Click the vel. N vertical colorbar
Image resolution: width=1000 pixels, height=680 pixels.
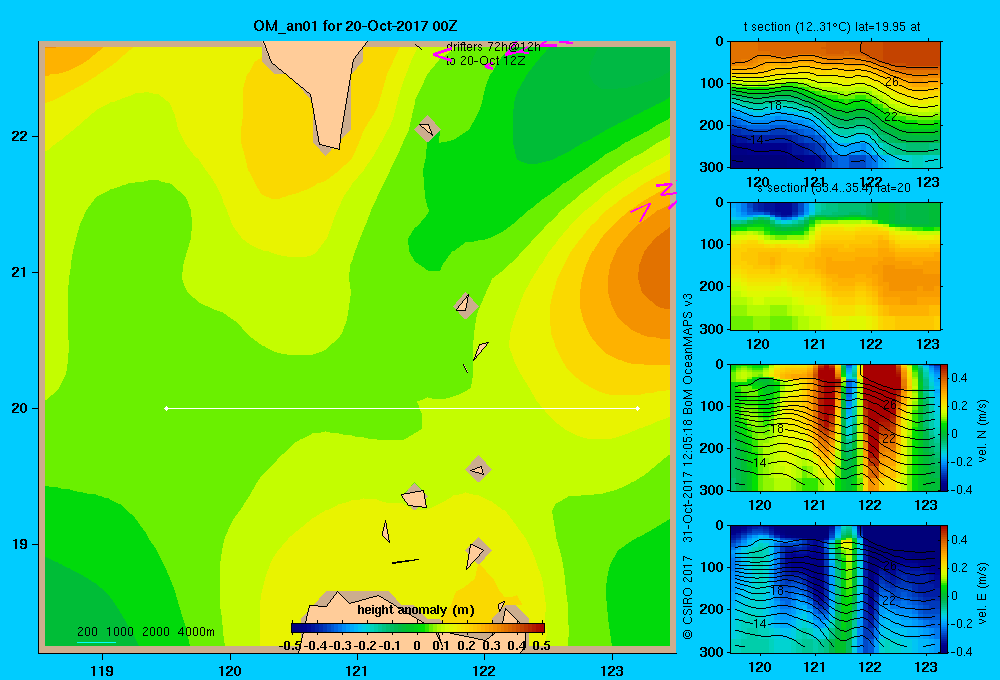click(x=945, y=427)
